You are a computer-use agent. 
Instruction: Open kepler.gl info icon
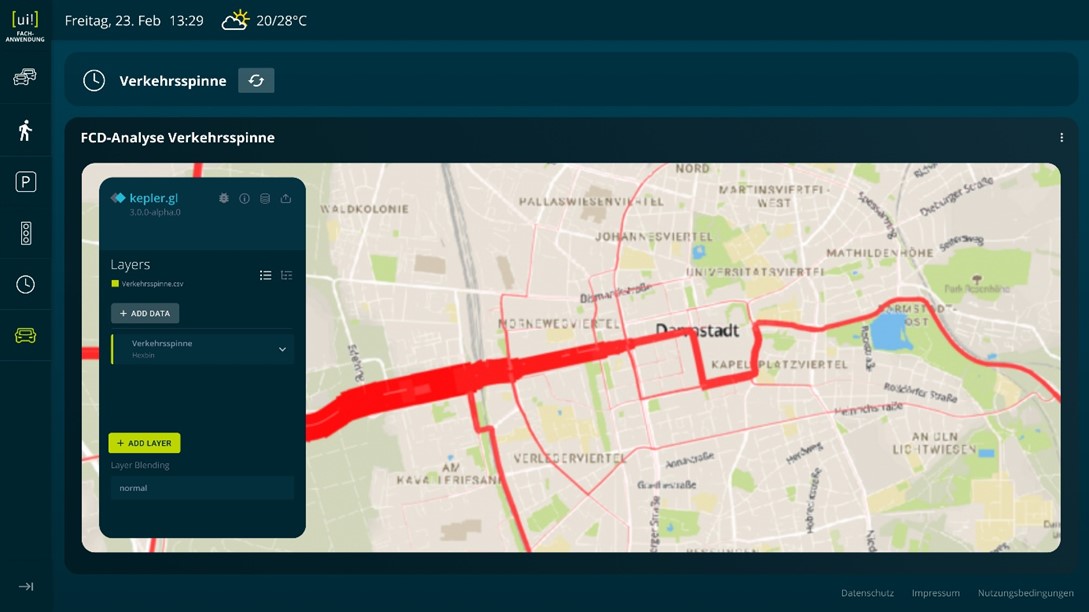[244, 199]
